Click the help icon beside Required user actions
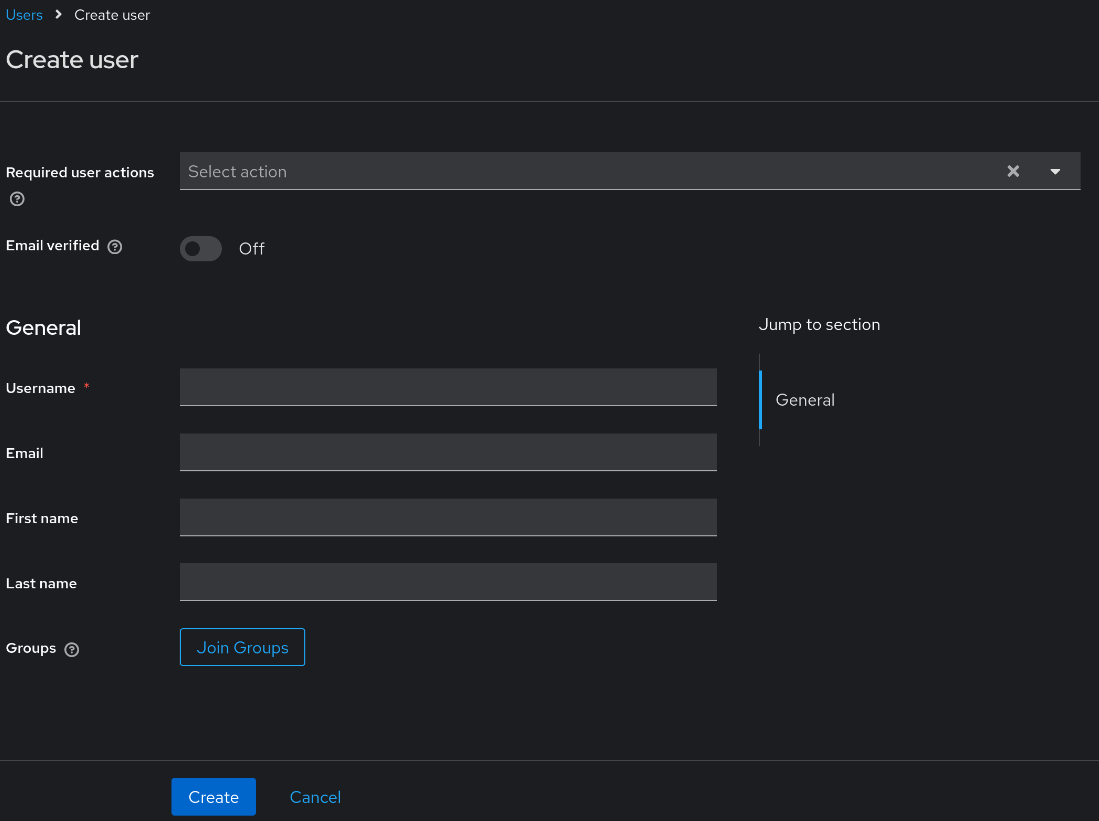 16,199
